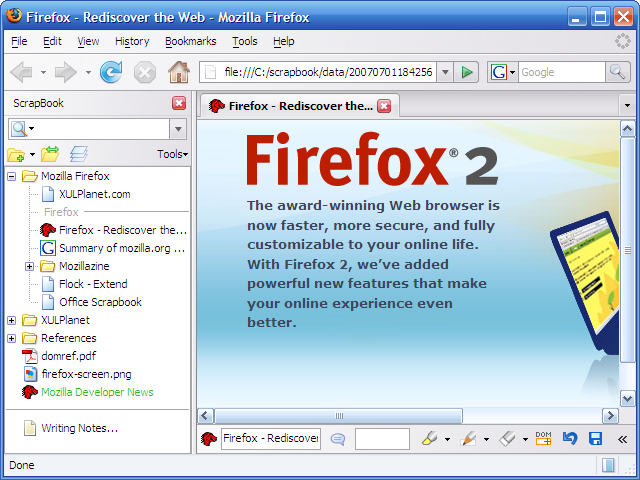
Task: Open the eraser options dropdown
Action: pyautogui.click(x=525, y=439)
